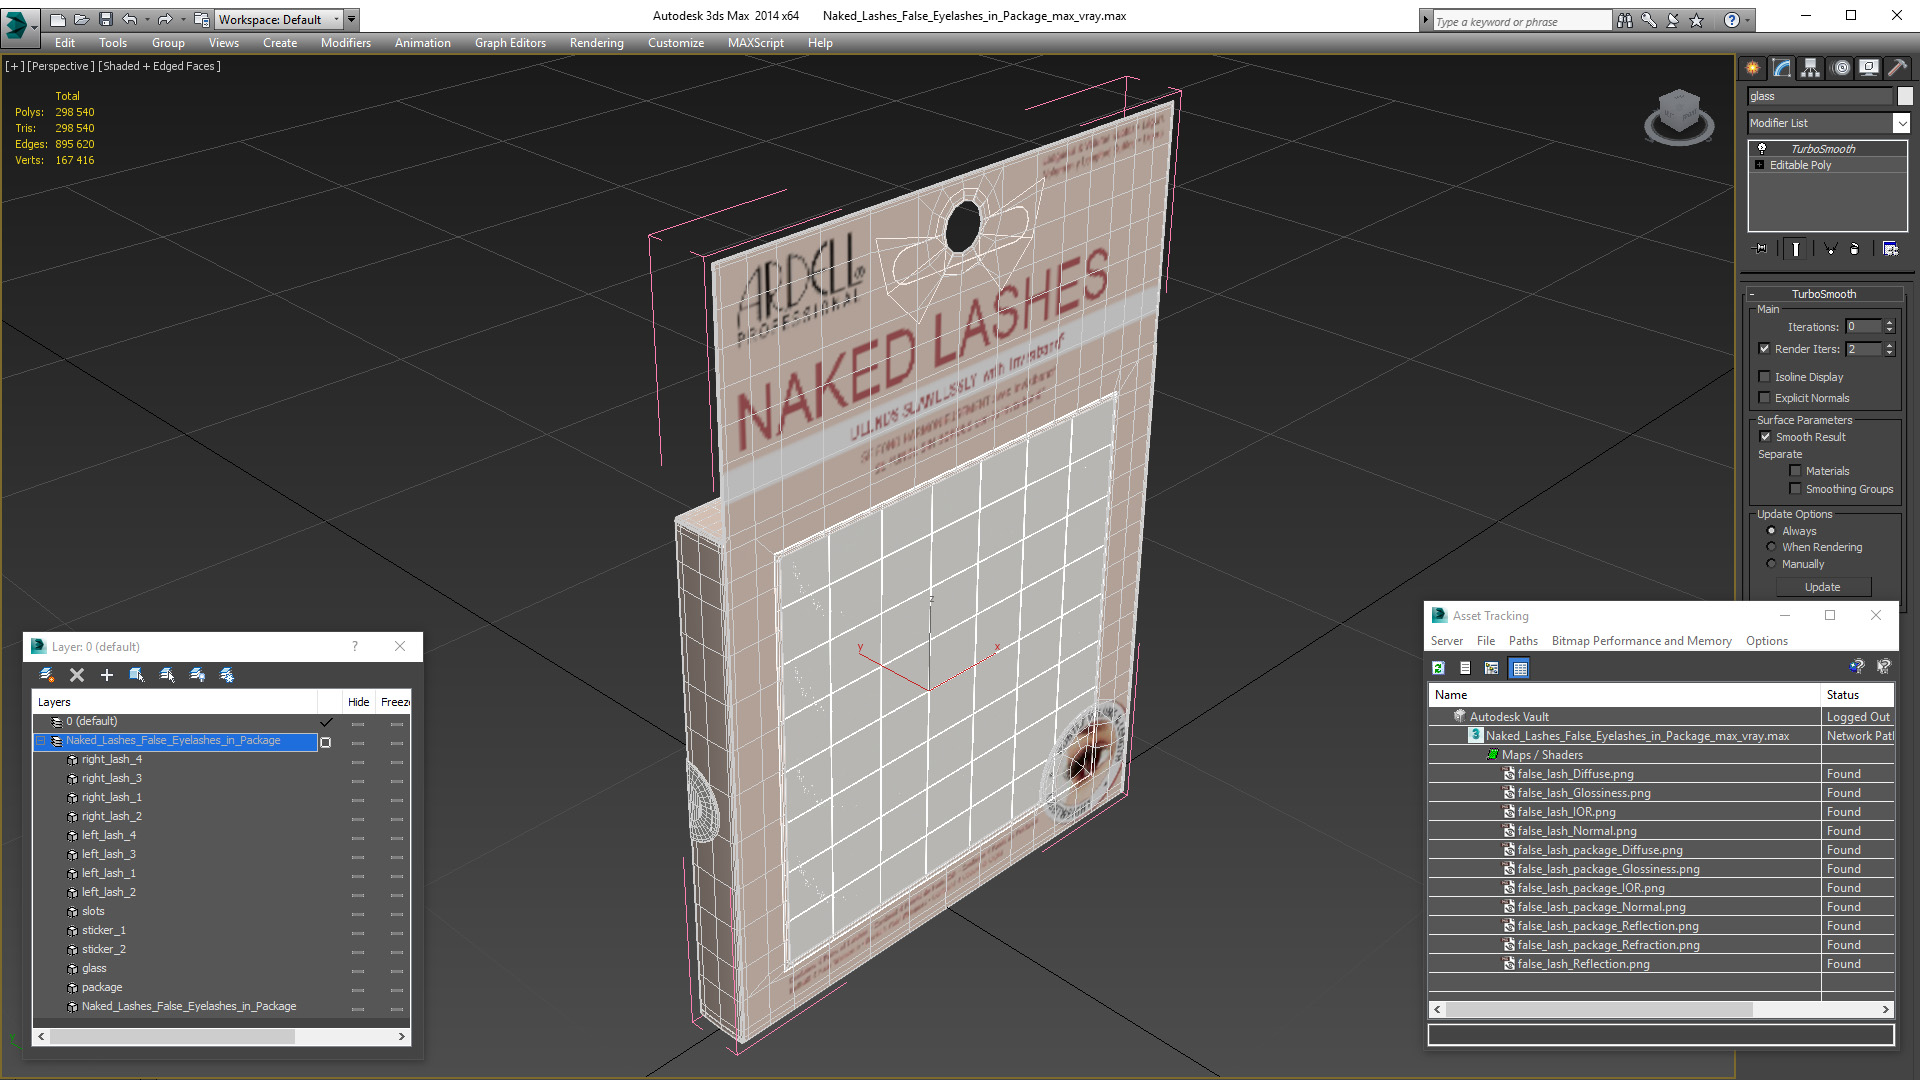The image size is (1920, 1080).
Task: Click the Status column header in Asset Tracking
Action: 1857,695
